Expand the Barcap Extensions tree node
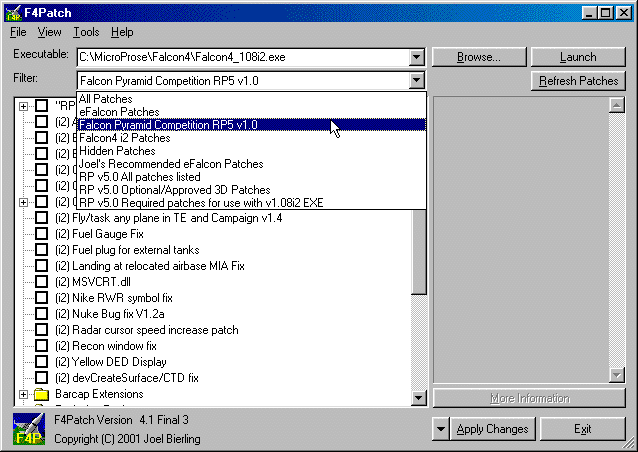Viewport: 638px width, 452px height. [23, 394]
